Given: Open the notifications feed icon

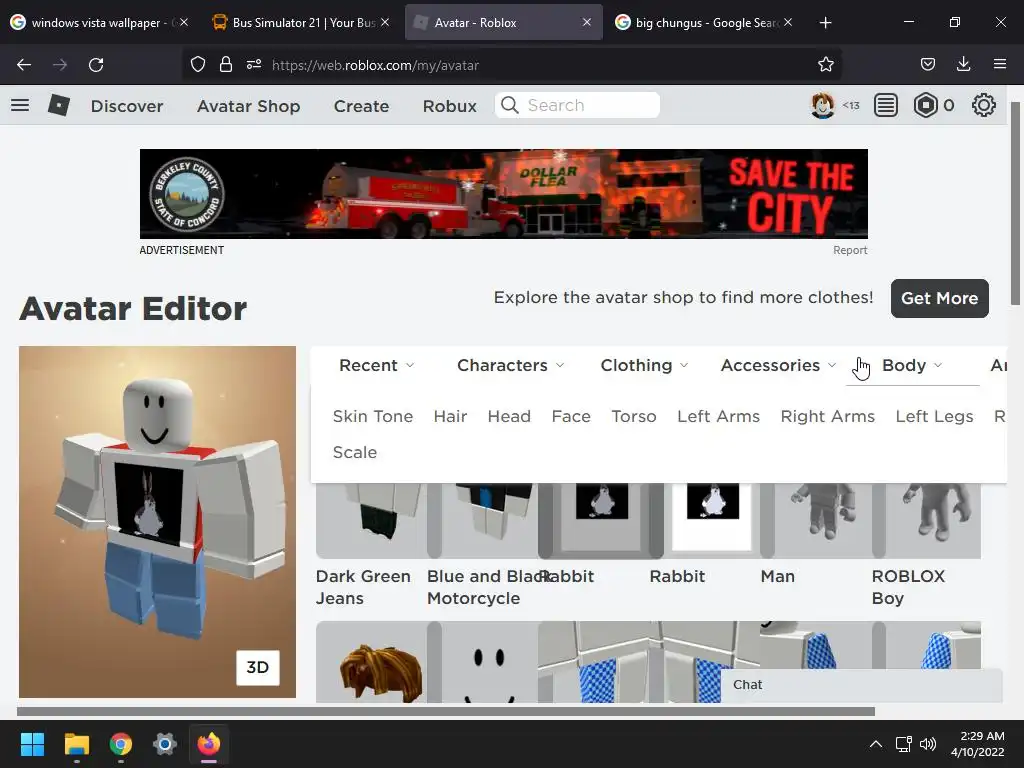Looking at the screenshot, I should (886, 105).
